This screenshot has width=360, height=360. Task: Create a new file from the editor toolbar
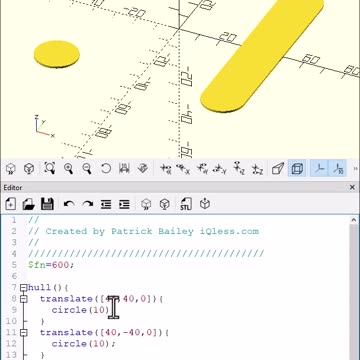(x=11, y=204)
